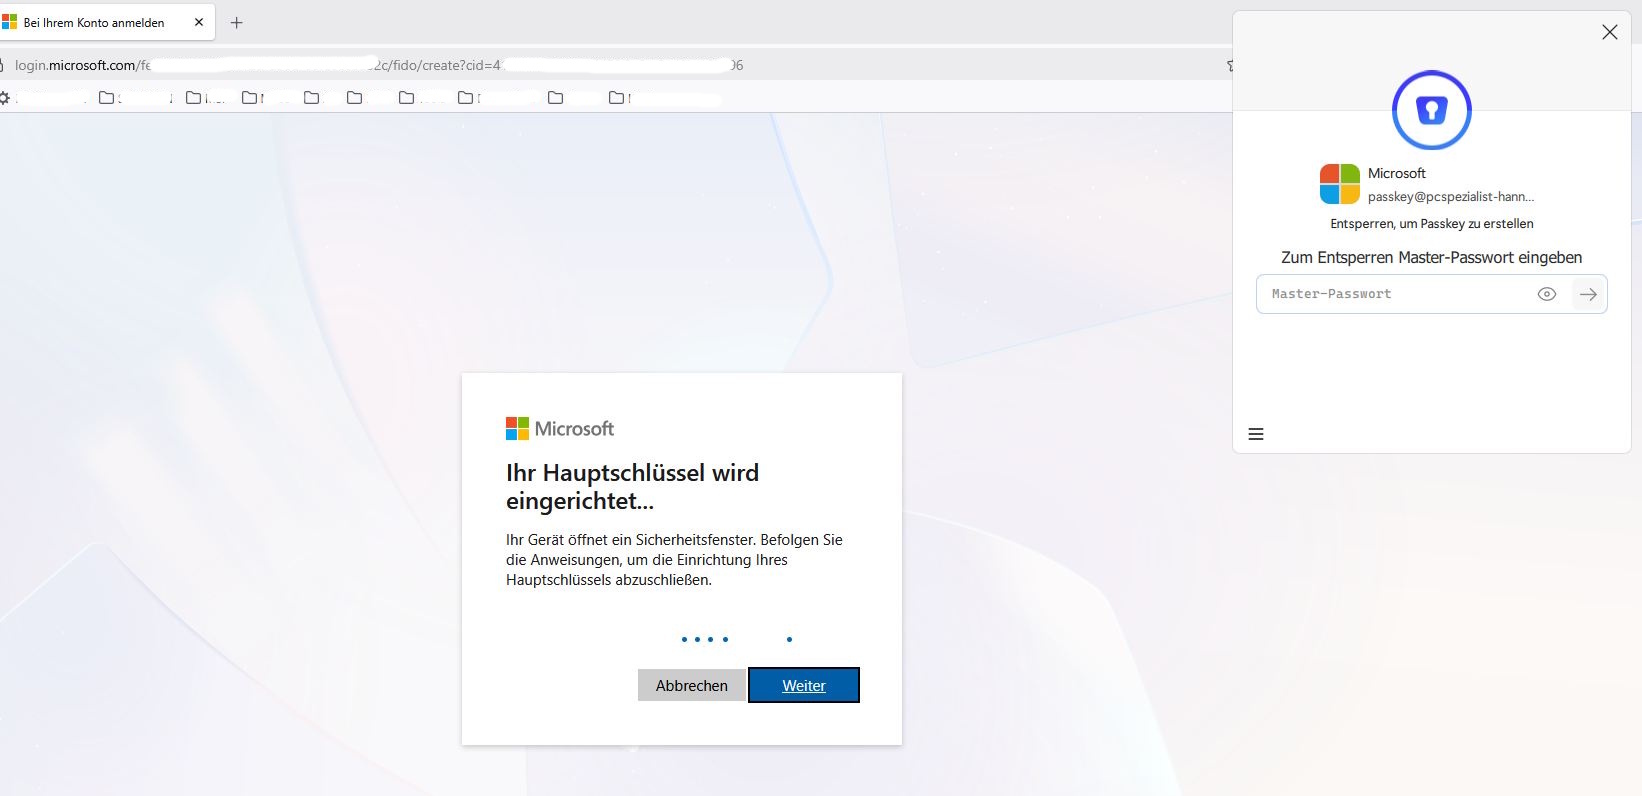Click the 'Microsoft' name in the passkey popup
1642x796 pixels.
1397,173
